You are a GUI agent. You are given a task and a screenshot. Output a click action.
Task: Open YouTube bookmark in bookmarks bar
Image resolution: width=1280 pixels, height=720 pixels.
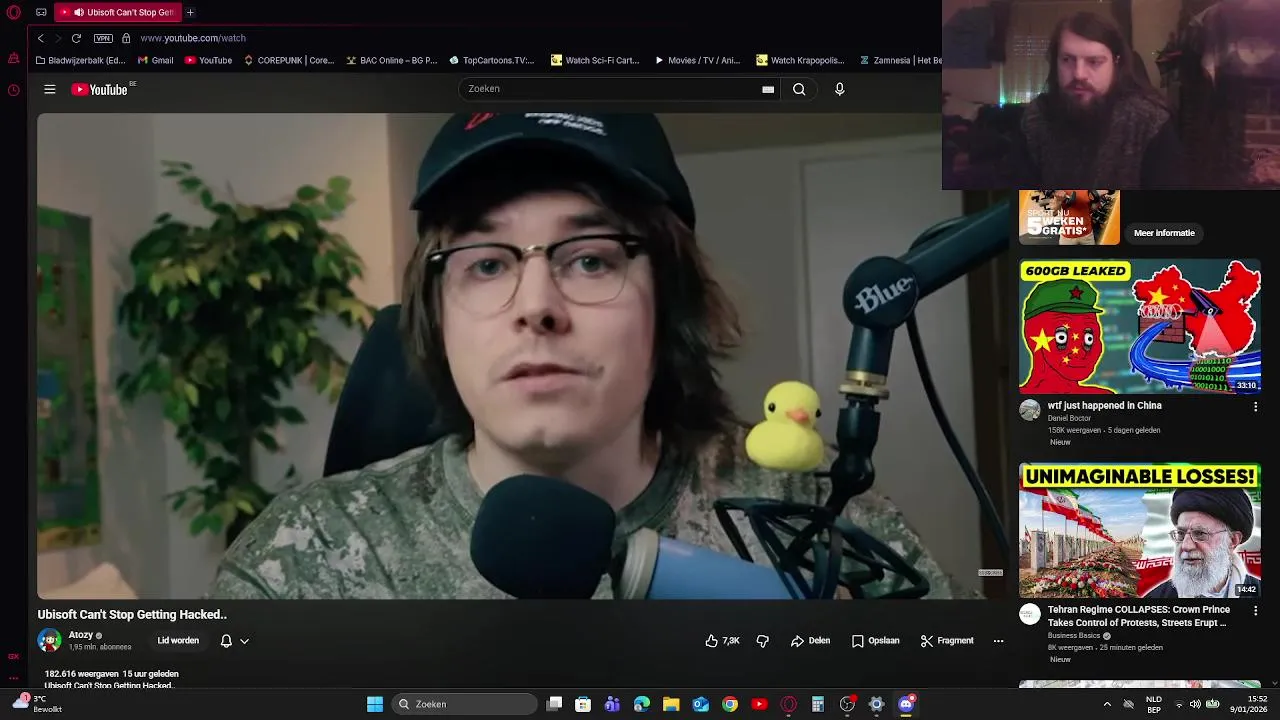207,60
